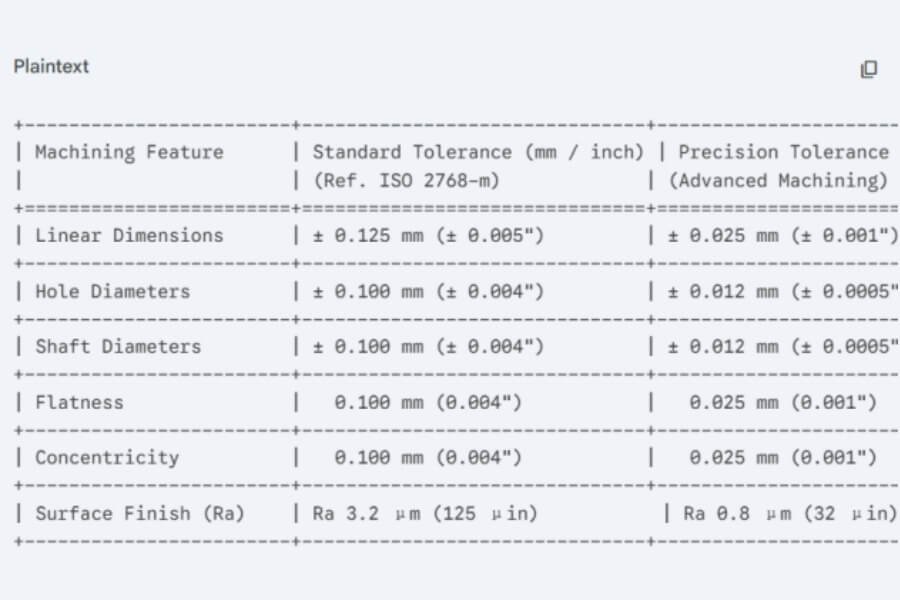Select the Plaintext language label
Image resolution: width=900 pixels, height=600 pixels.
pos(50,67)
